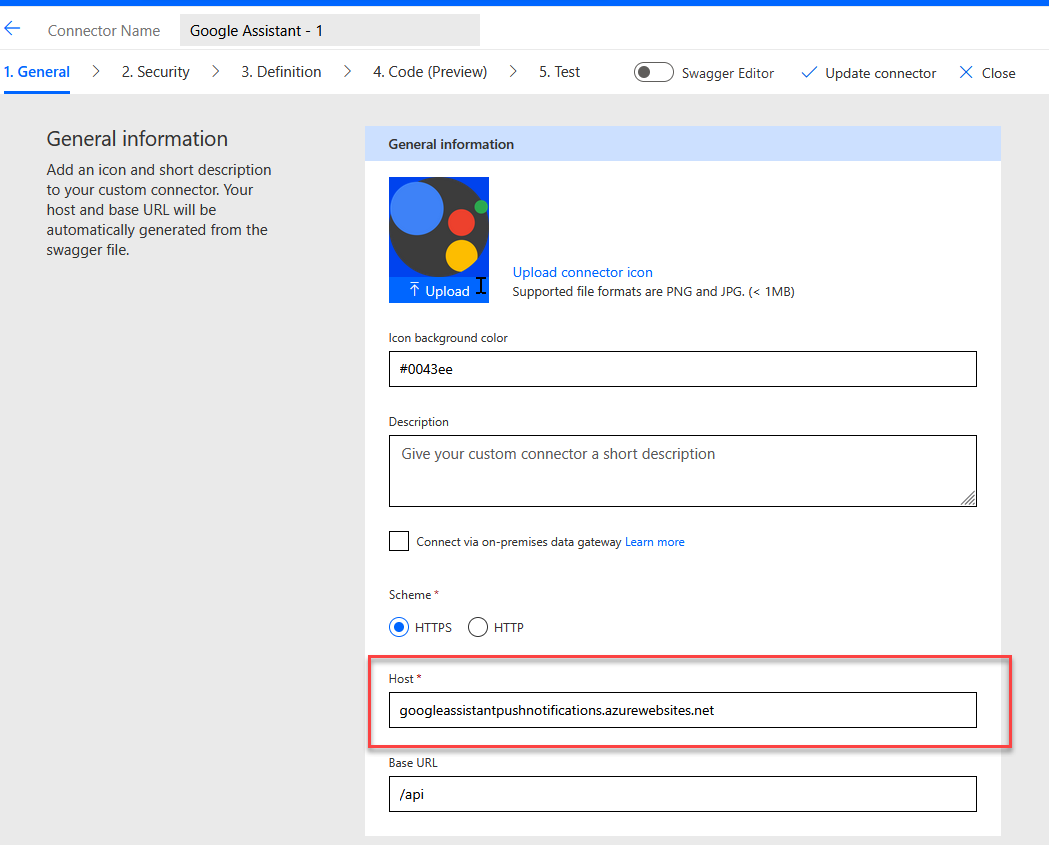
Task: Select the HTTPS scheme radio button
Action: click(x=399, y=628)
